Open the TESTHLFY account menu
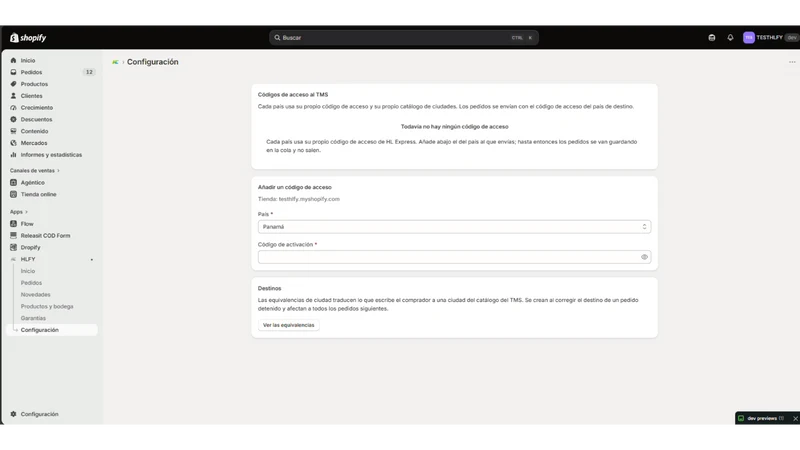This screenshot has height=450, width=800. pos(771,38)
